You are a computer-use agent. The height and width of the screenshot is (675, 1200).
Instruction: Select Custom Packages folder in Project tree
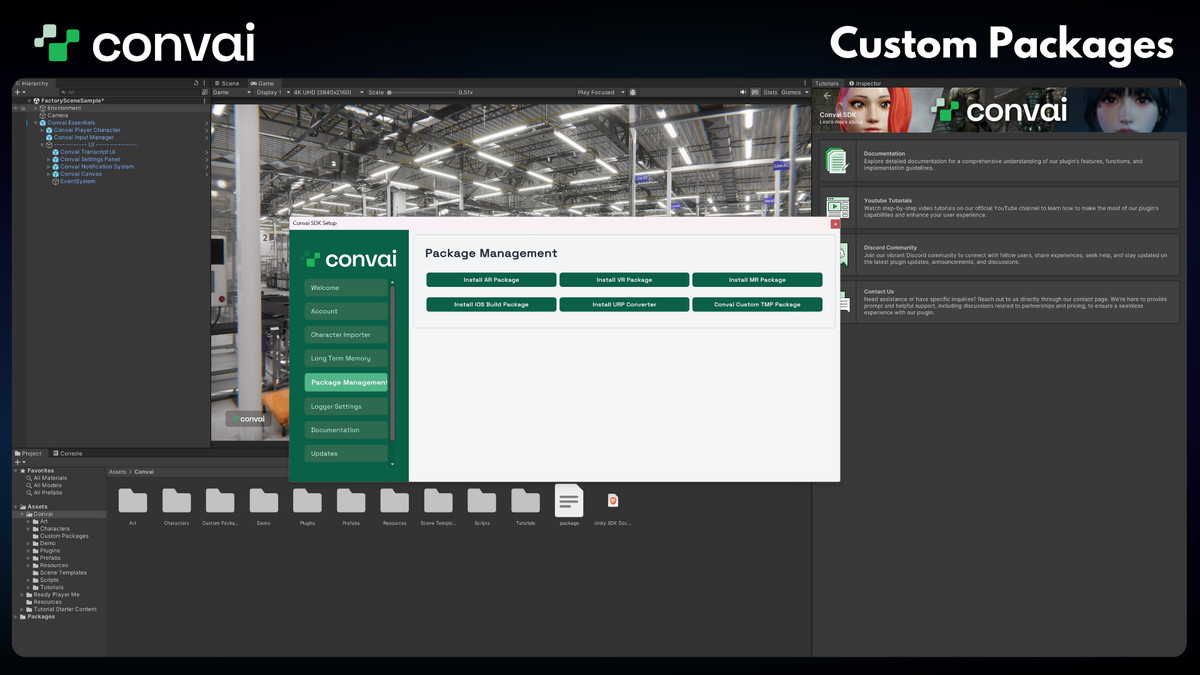pyautogui.click(x=64, y=536)
